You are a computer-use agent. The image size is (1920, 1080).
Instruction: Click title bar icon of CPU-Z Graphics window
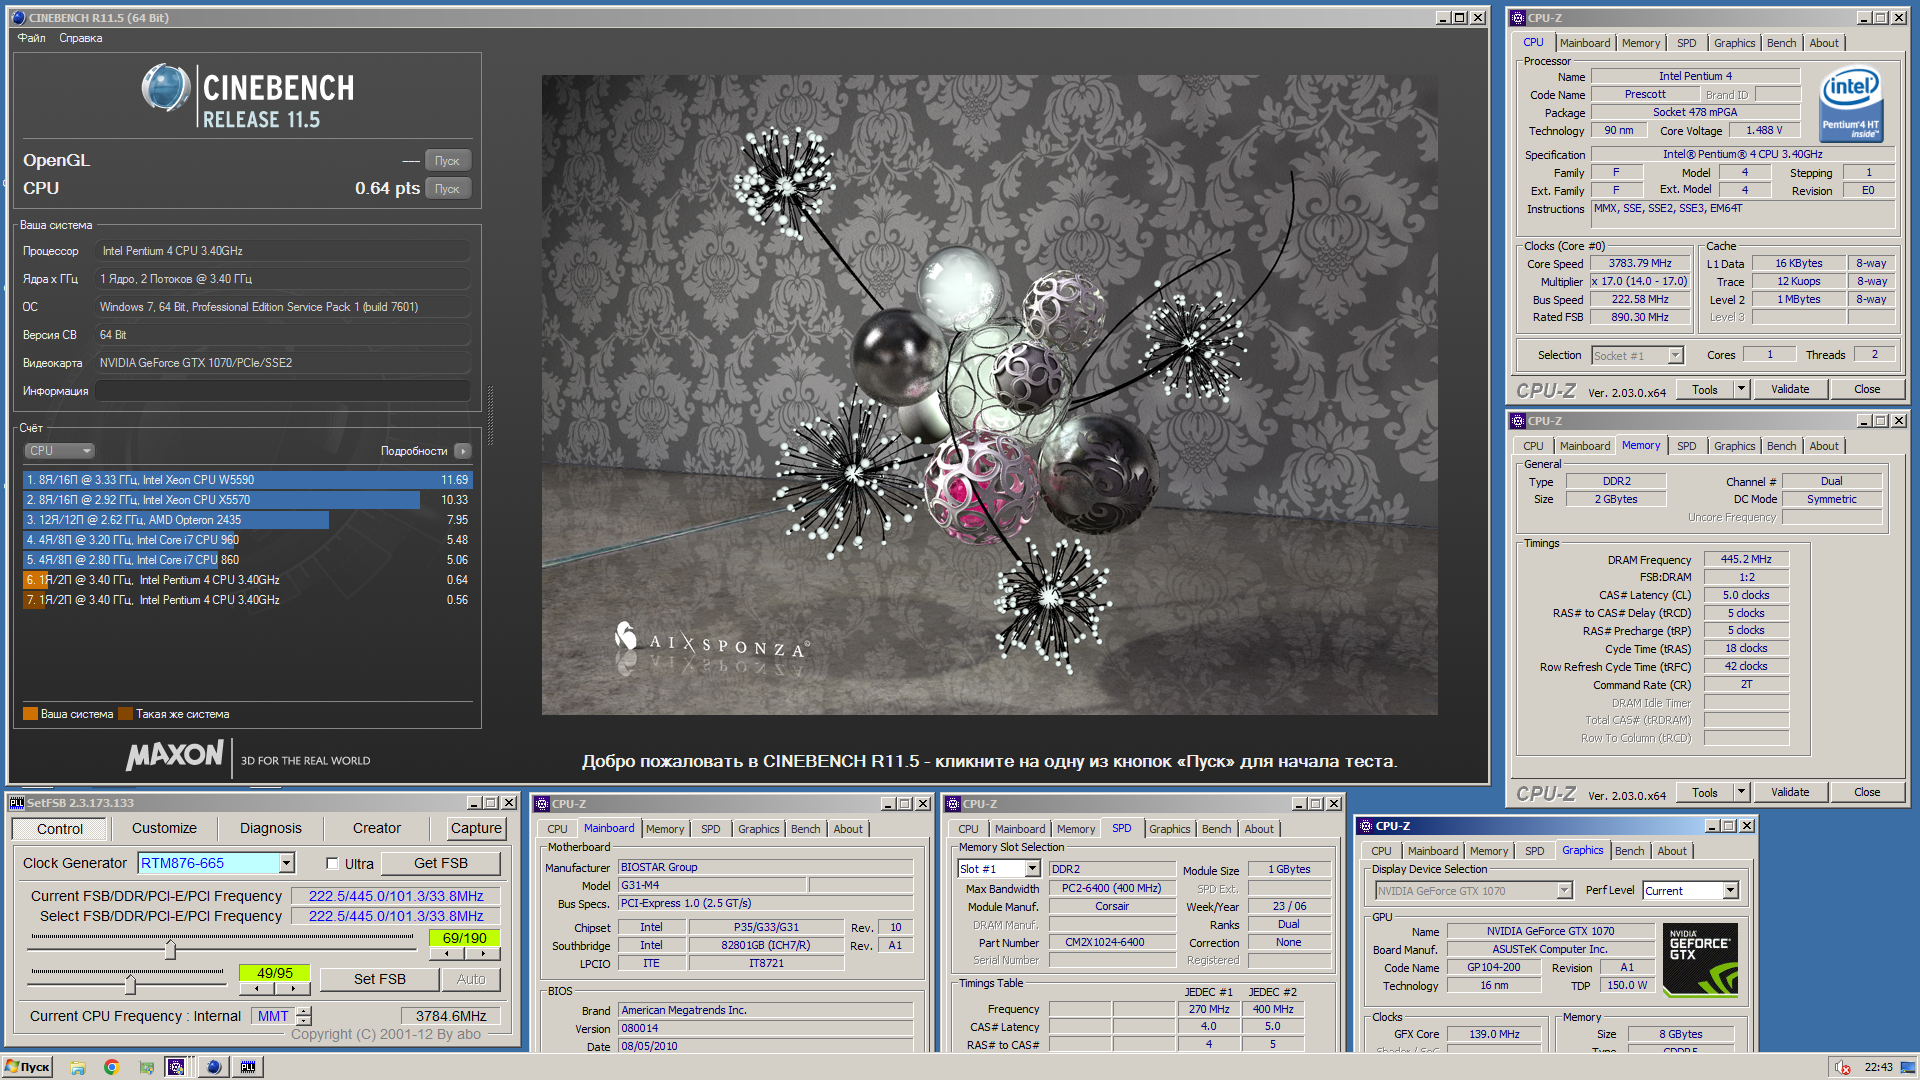click(x=1365, y=826)
